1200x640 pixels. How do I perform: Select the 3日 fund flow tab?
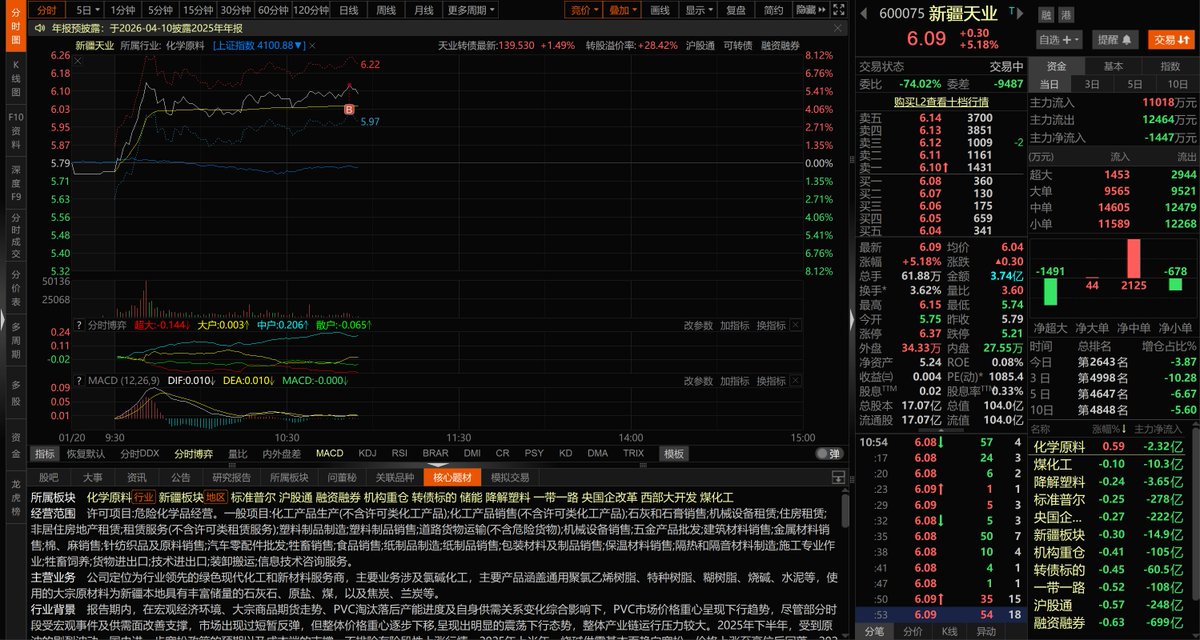(x=1093, y=84)
